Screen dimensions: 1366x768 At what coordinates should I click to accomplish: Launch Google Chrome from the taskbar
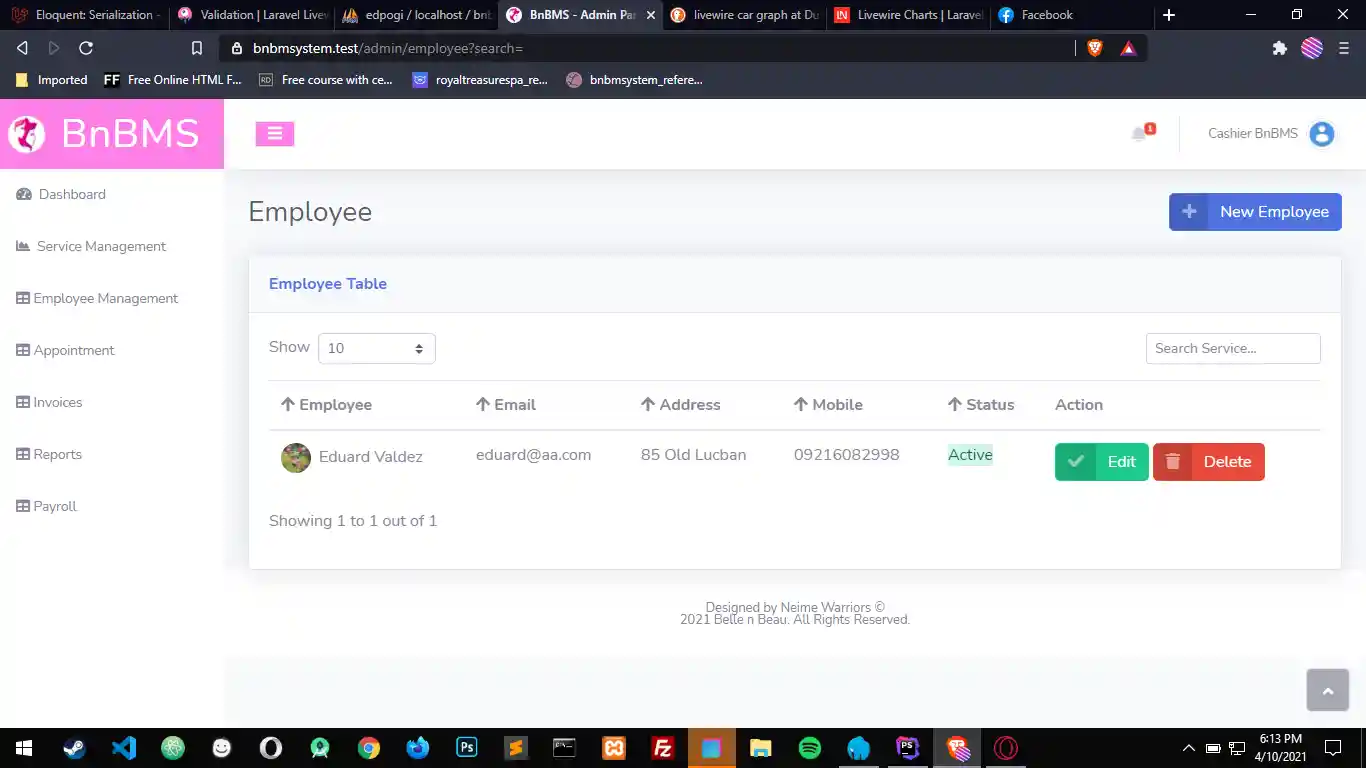click(x=369, y=748)
